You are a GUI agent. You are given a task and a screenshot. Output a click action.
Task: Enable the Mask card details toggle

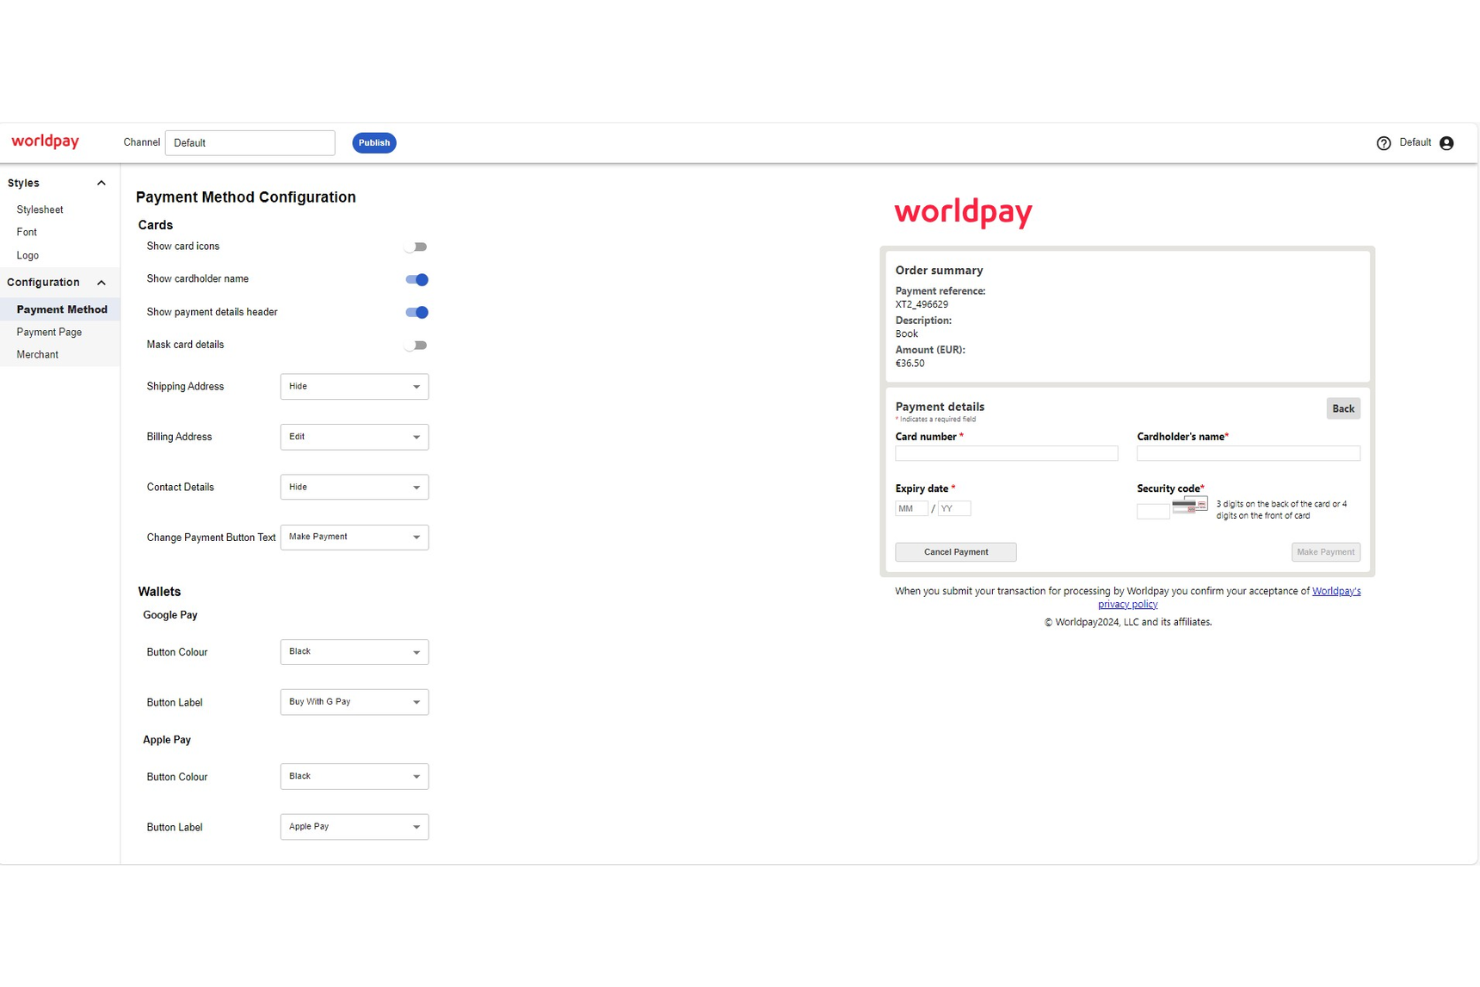(x=416, y=345)
